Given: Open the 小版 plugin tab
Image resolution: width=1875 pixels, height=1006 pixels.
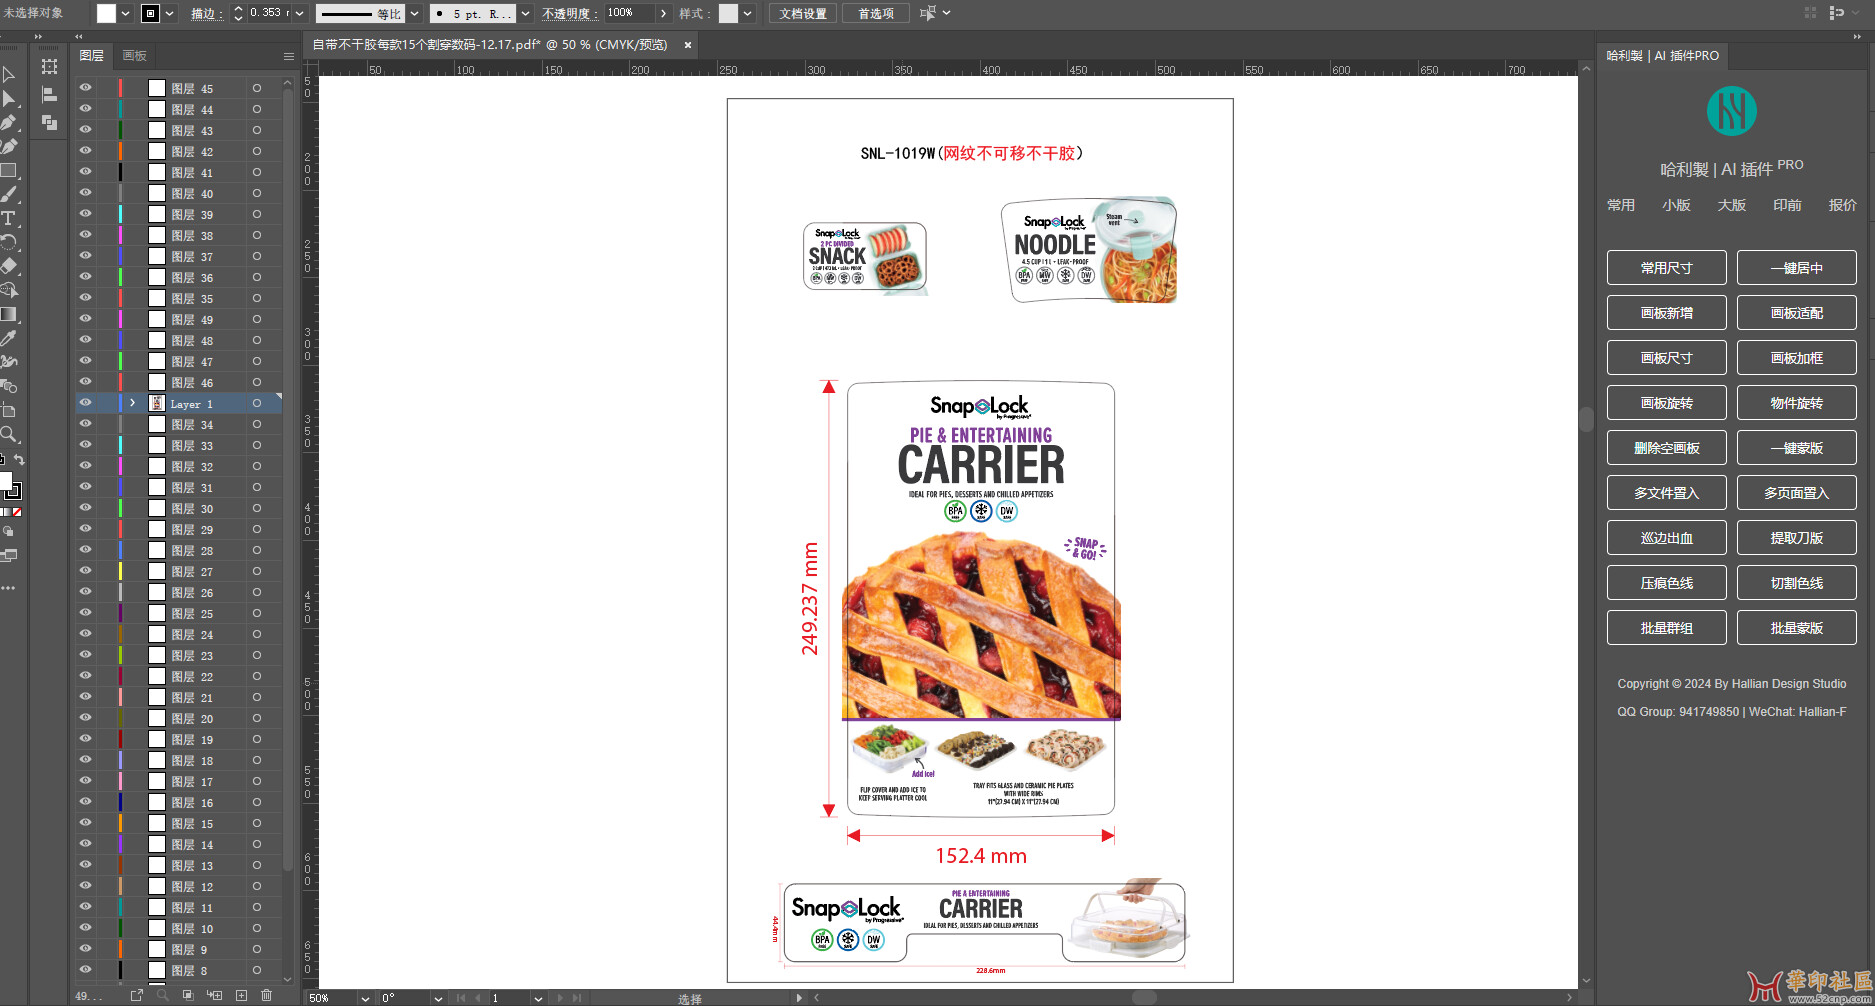Looking at the screenshot, I should (x=1677, y=205).
